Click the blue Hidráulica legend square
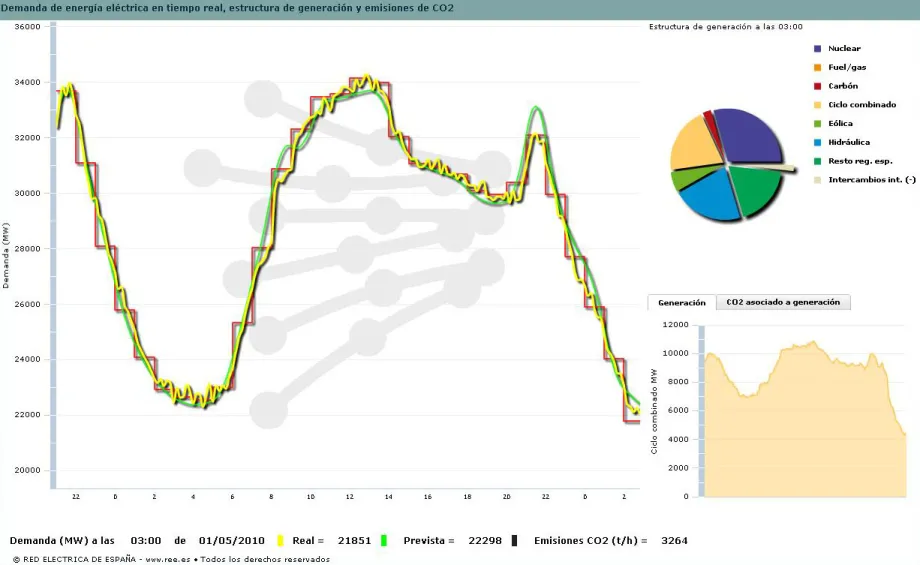 pyautogui.click(x=817, y=143)
